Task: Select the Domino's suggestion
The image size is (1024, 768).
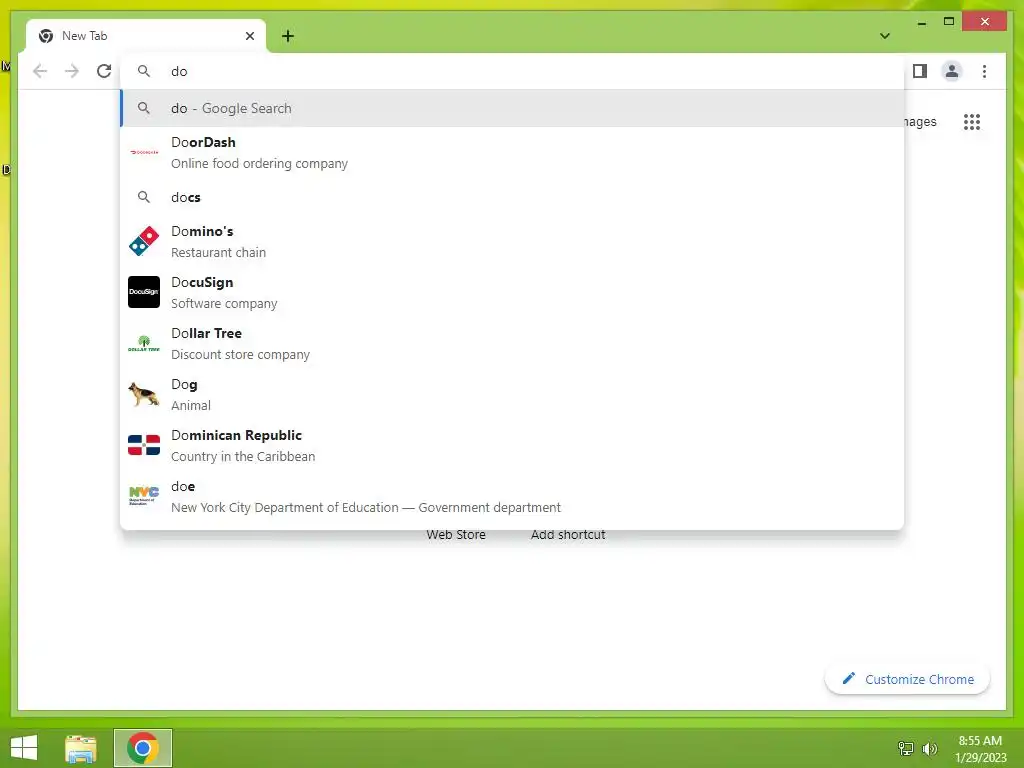Action: point(512,242)
